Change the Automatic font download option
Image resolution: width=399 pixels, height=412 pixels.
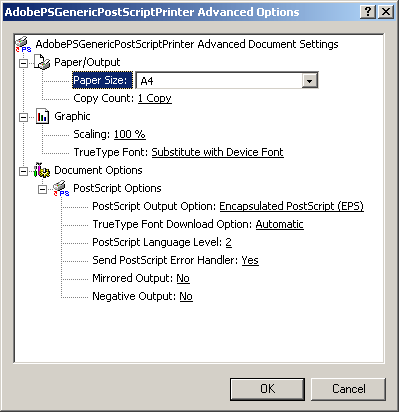point(280,224)
